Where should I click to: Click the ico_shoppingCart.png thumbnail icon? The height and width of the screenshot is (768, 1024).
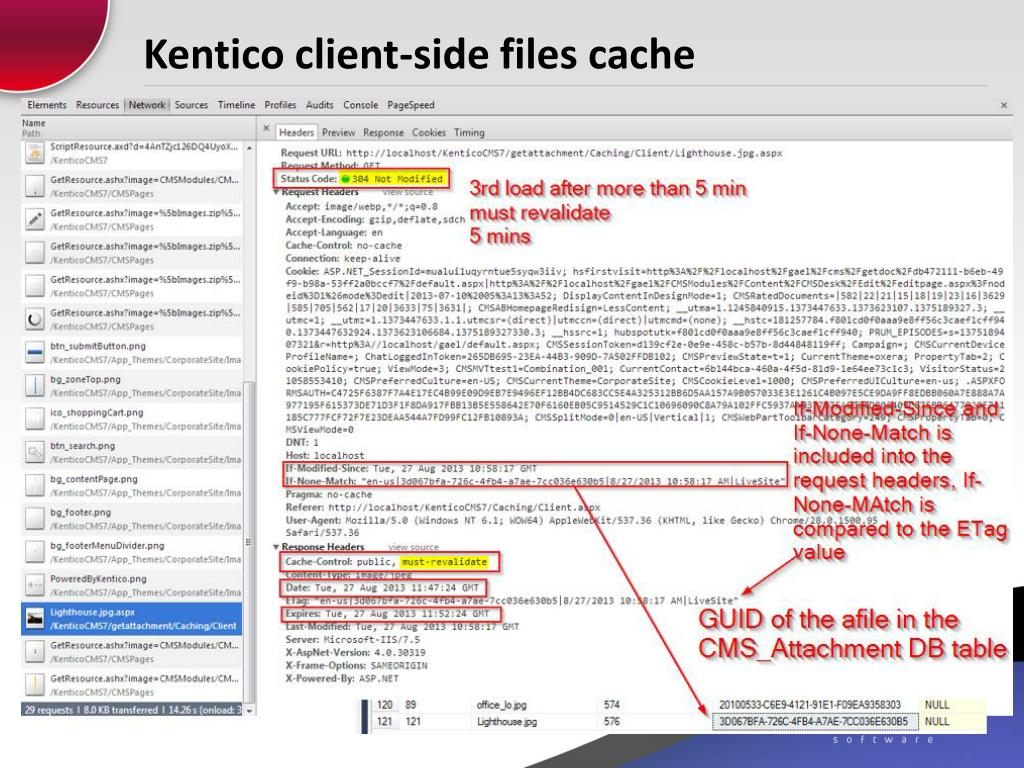click(35, 419)
